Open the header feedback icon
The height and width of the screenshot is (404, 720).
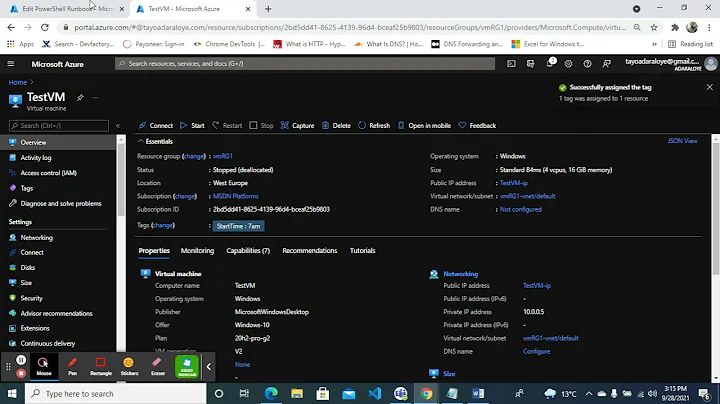(607, 64)
